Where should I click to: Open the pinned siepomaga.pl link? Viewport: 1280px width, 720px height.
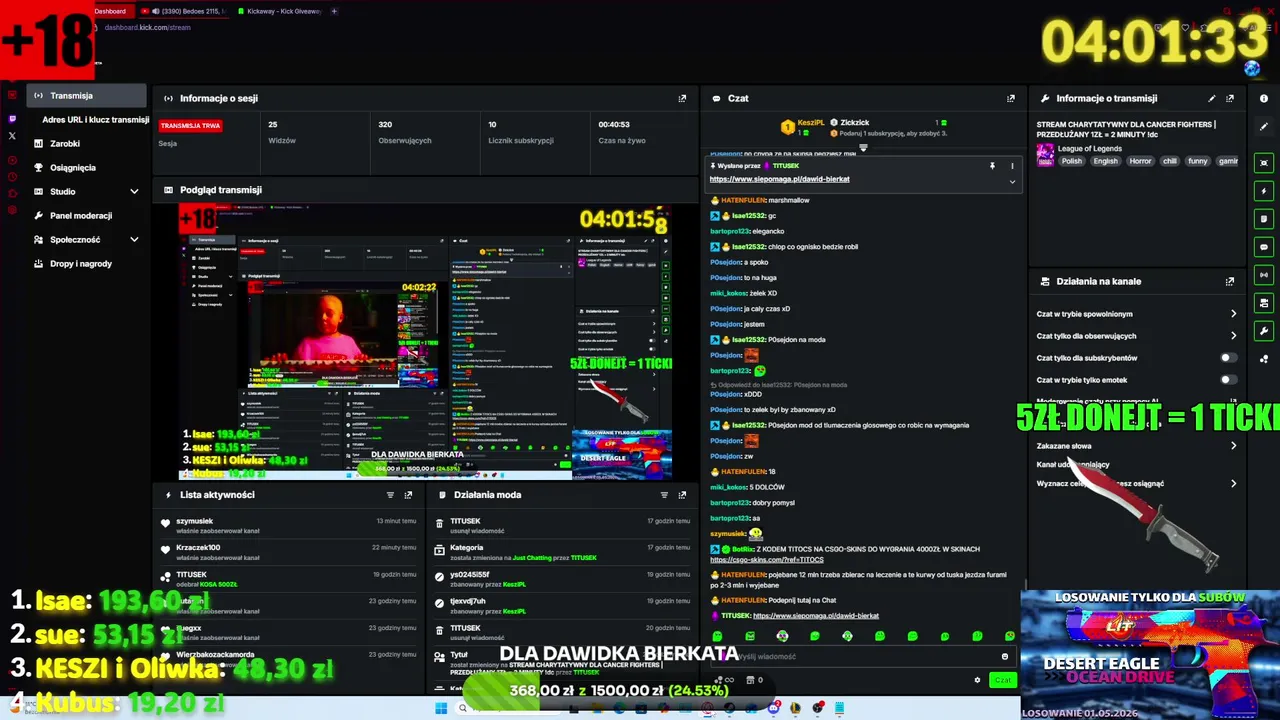(779, 179)
